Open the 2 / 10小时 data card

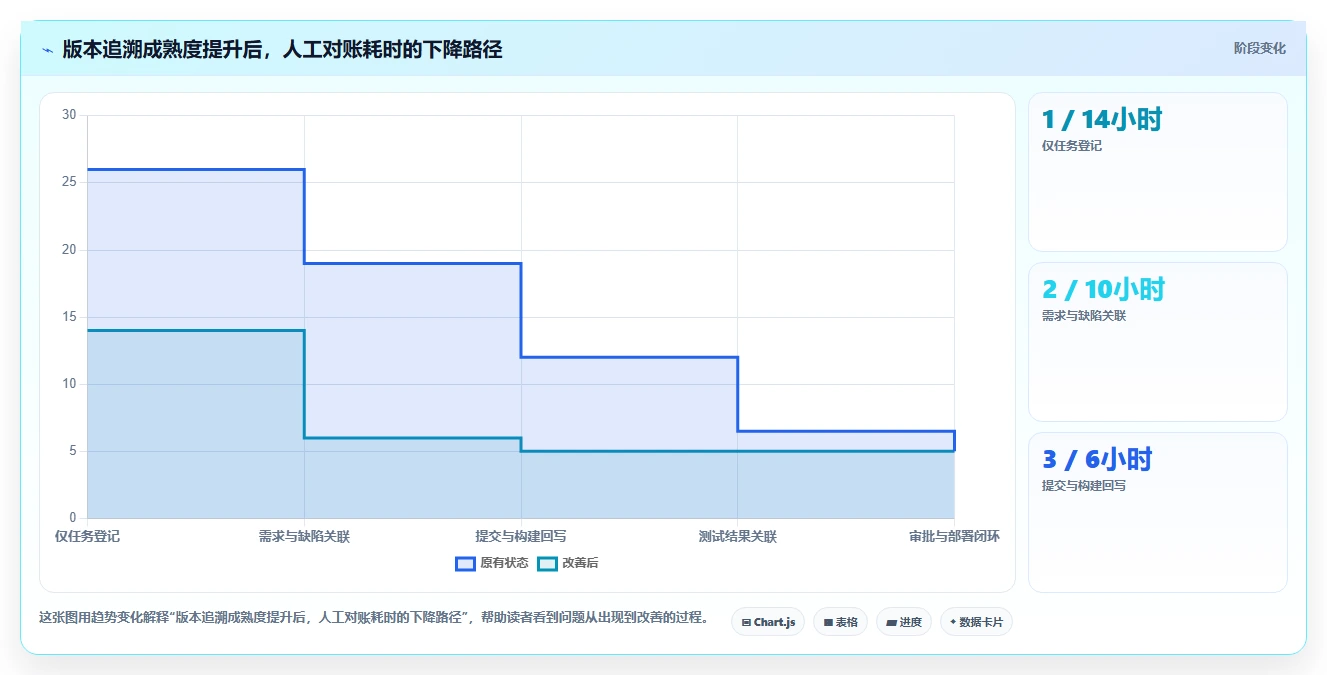pos(1157,342)
